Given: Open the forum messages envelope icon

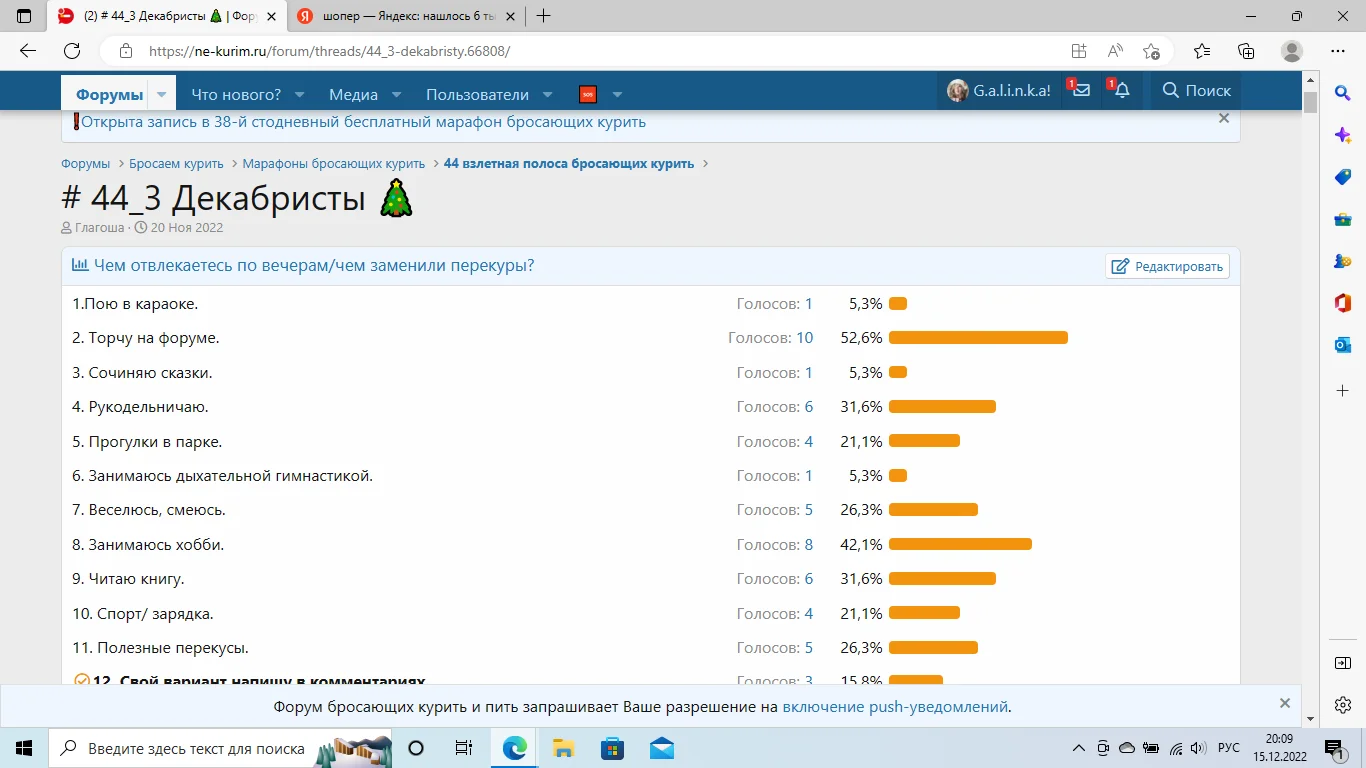Looking at the screenshot, I should point(1080,90).
